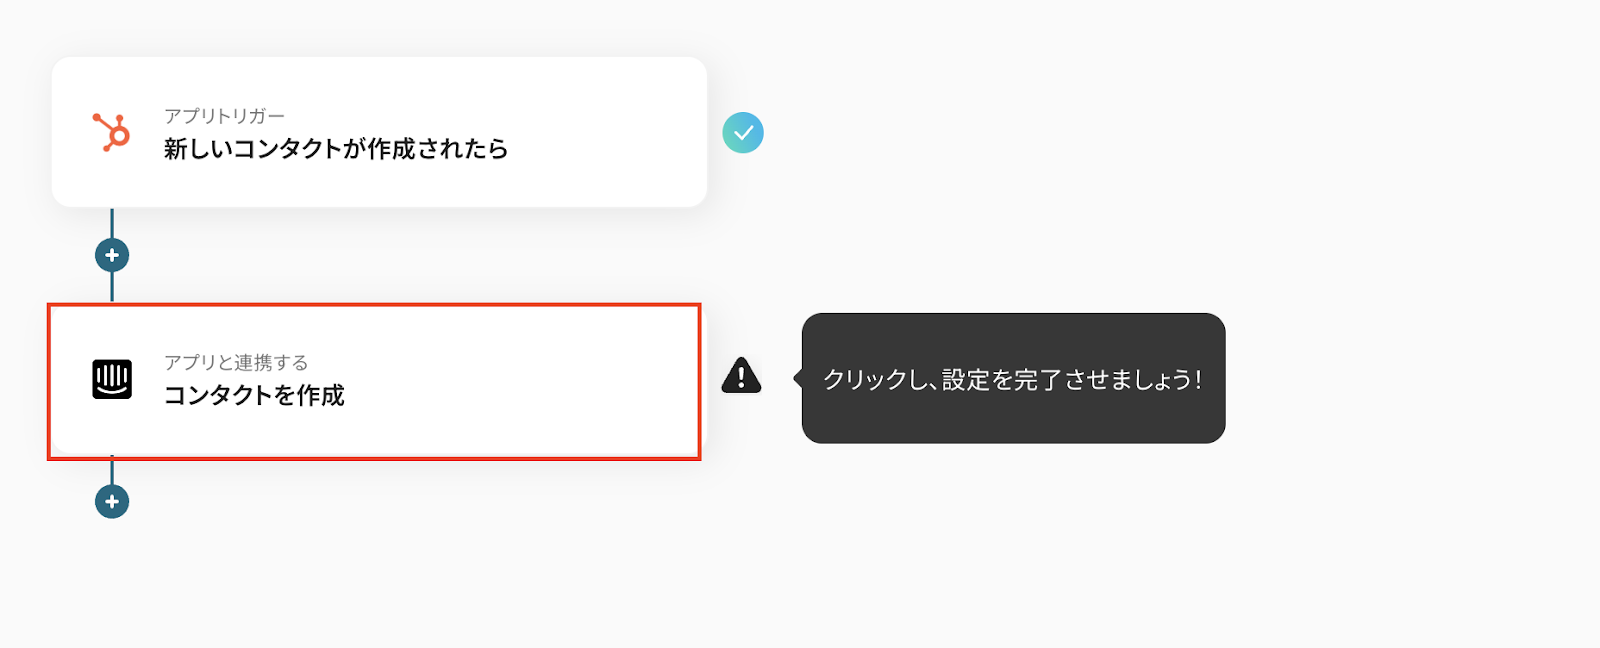This screenshot has width=1600, height=648.
Task: Click the クリックし、設定を完了させましょう! tooltip
Action: (1013, 379)
